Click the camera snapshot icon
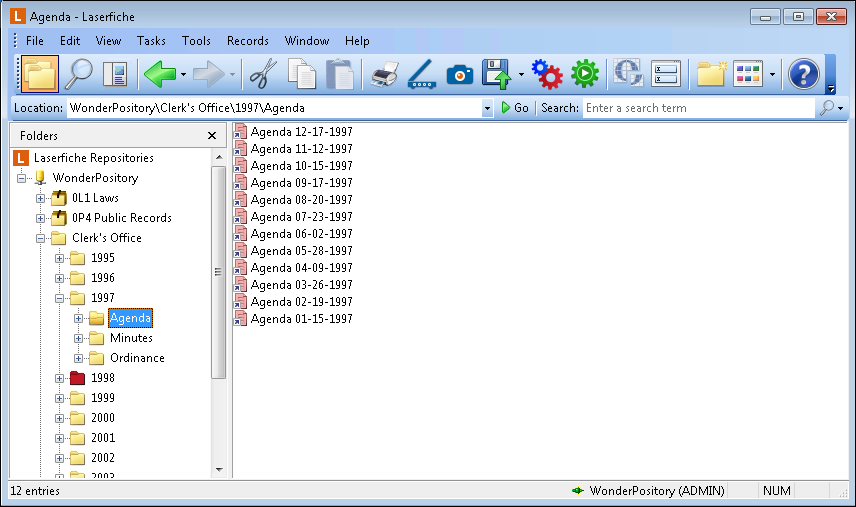Viewport: 856px width, 507px height. click(x=460, y=75)
